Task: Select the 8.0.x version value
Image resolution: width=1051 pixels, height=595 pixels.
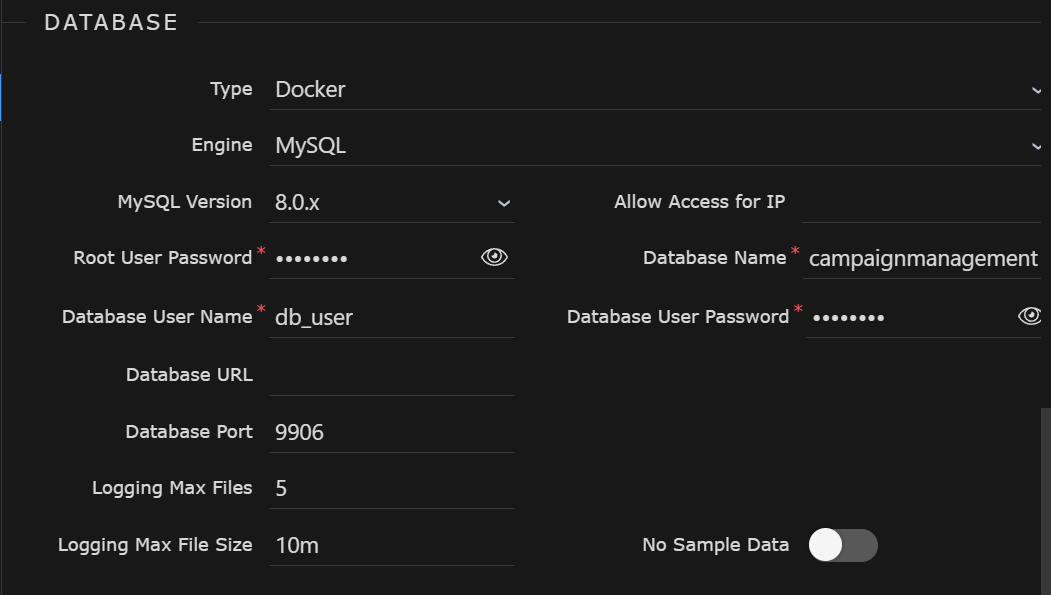Action: pyautogui.click(x=295, y=201)
